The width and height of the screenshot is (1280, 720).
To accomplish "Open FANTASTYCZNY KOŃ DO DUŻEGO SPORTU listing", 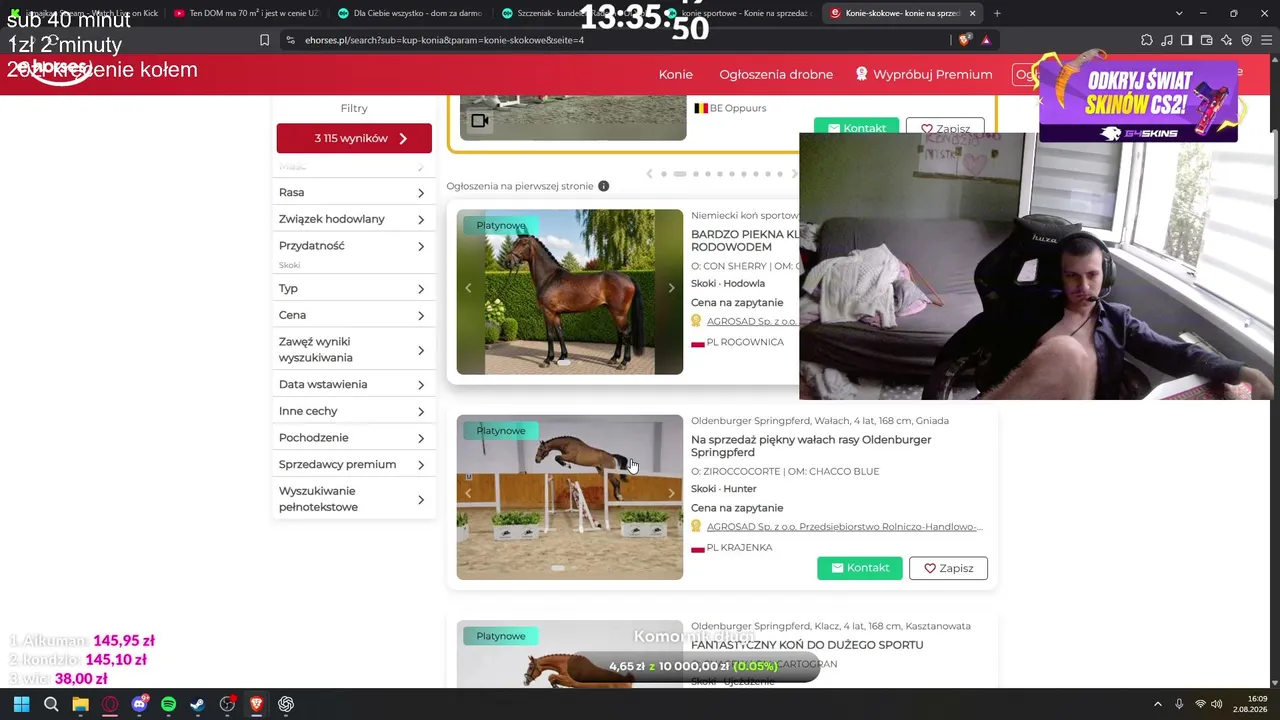I will point(807,645).
